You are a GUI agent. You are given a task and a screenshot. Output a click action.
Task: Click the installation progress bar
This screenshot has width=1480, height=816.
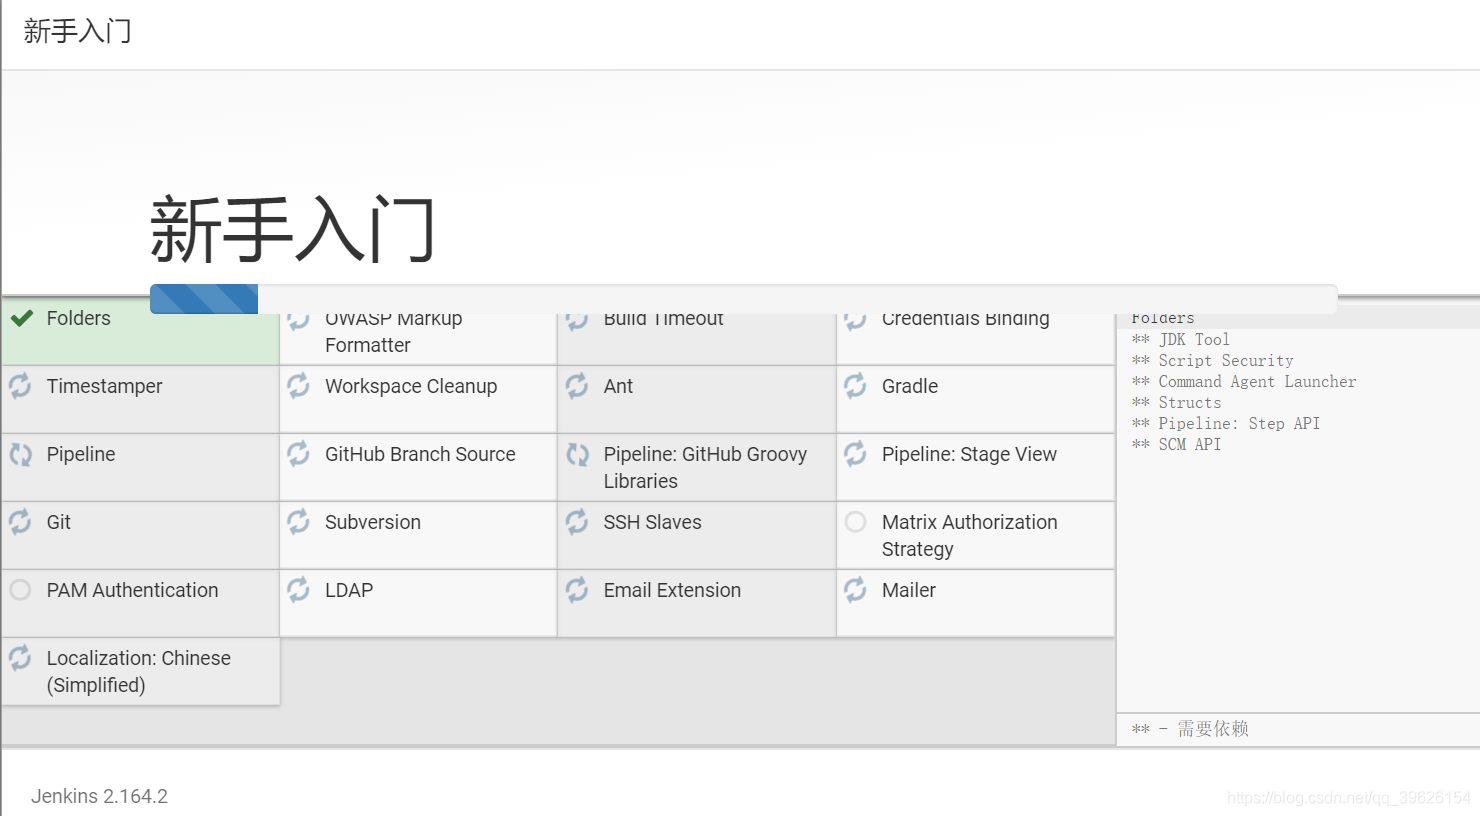tap(743, 299)
